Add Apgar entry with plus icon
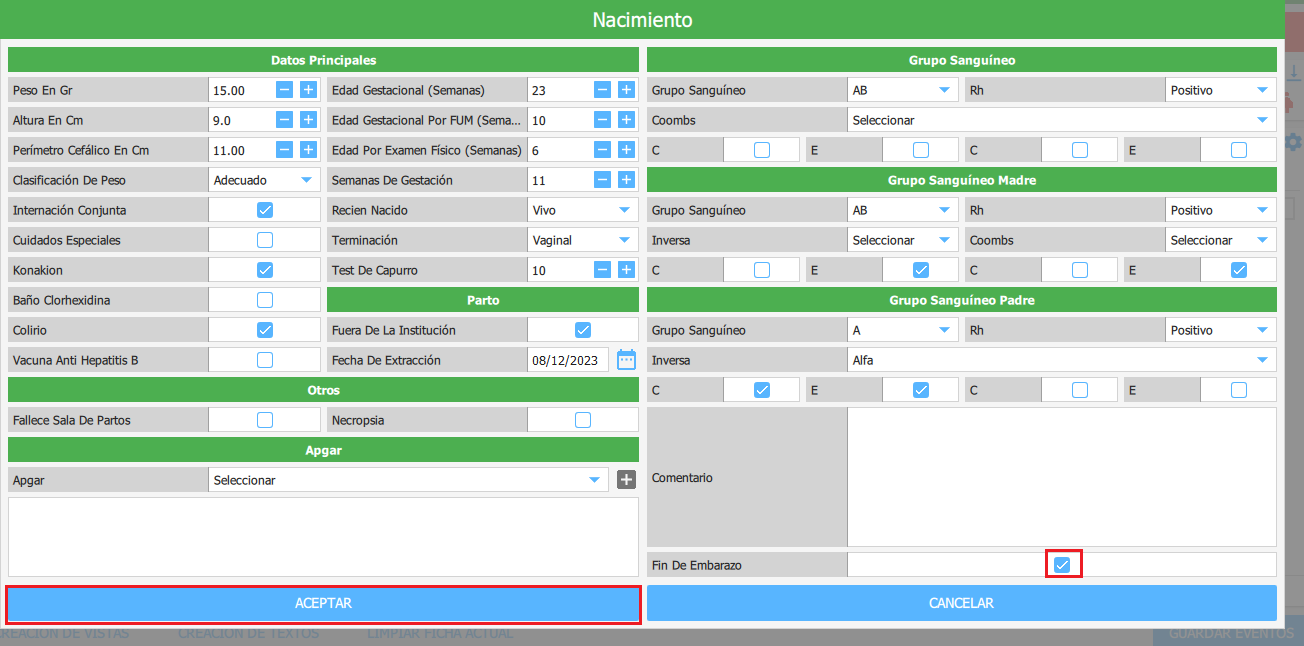Screen dimensions: 1304x646 pos(626,480)
